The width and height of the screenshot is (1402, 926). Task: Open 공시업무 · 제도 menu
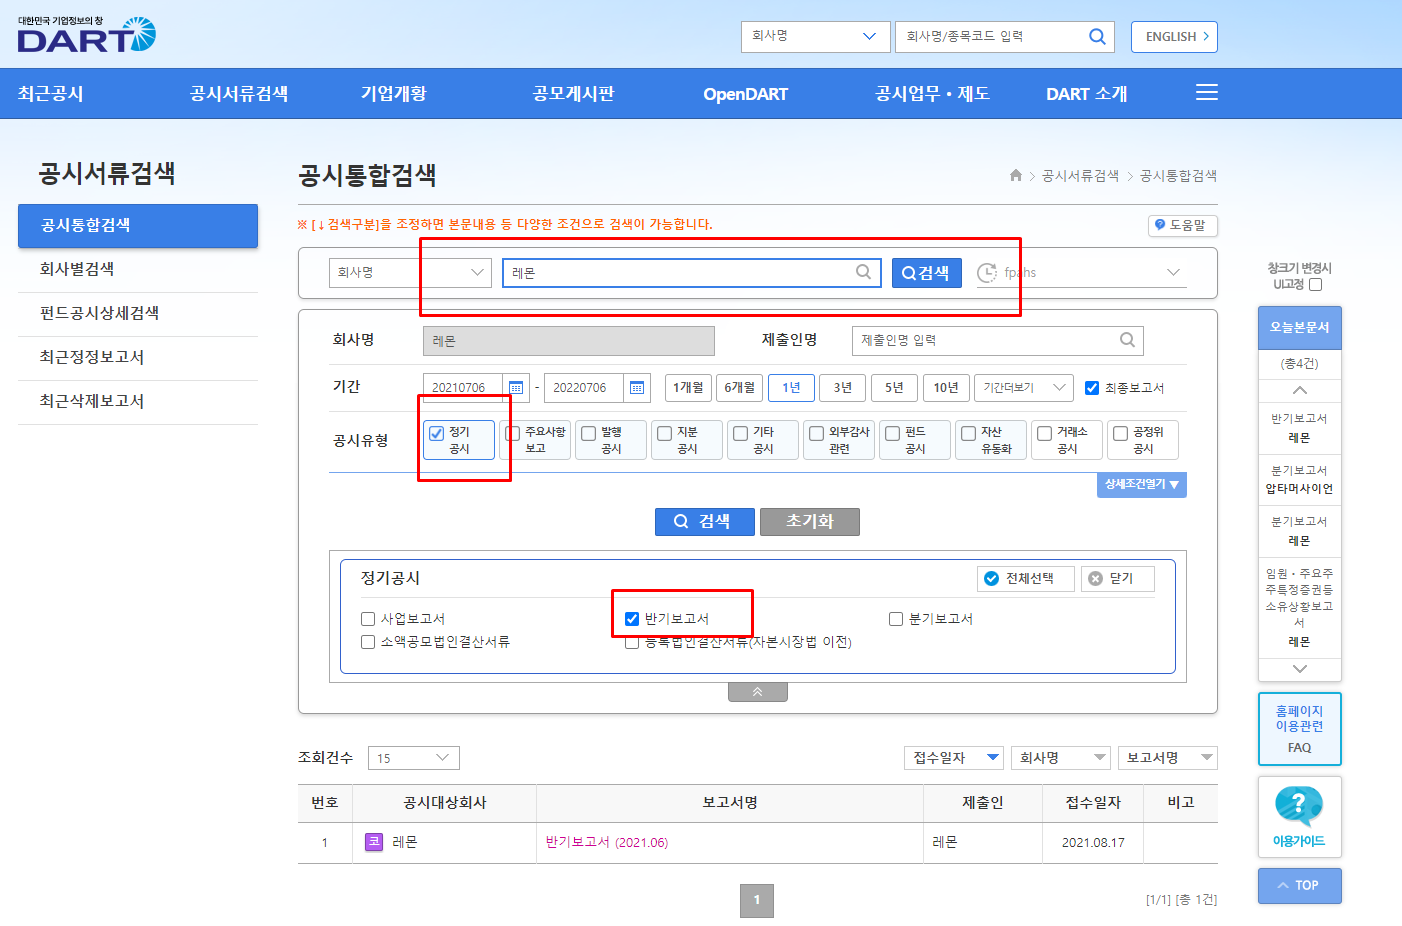932,94
